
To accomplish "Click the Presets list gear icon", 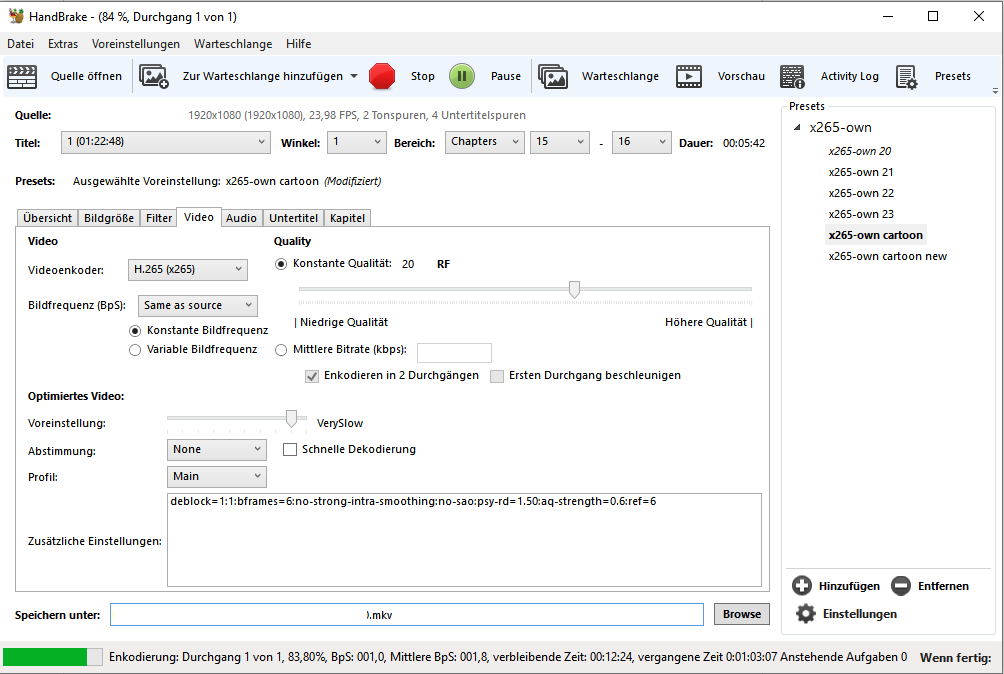I will tap(907, 77).
